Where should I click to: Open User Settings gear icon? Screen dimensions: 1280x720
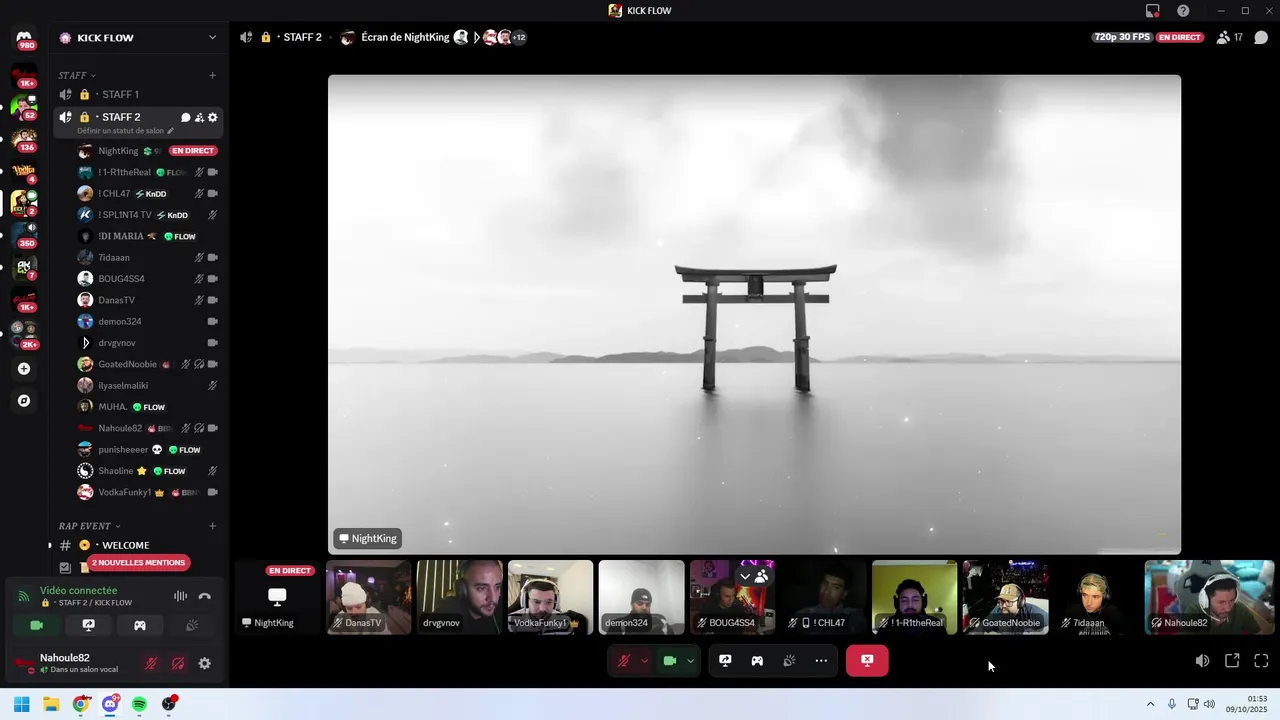click(x=205, y=663)
